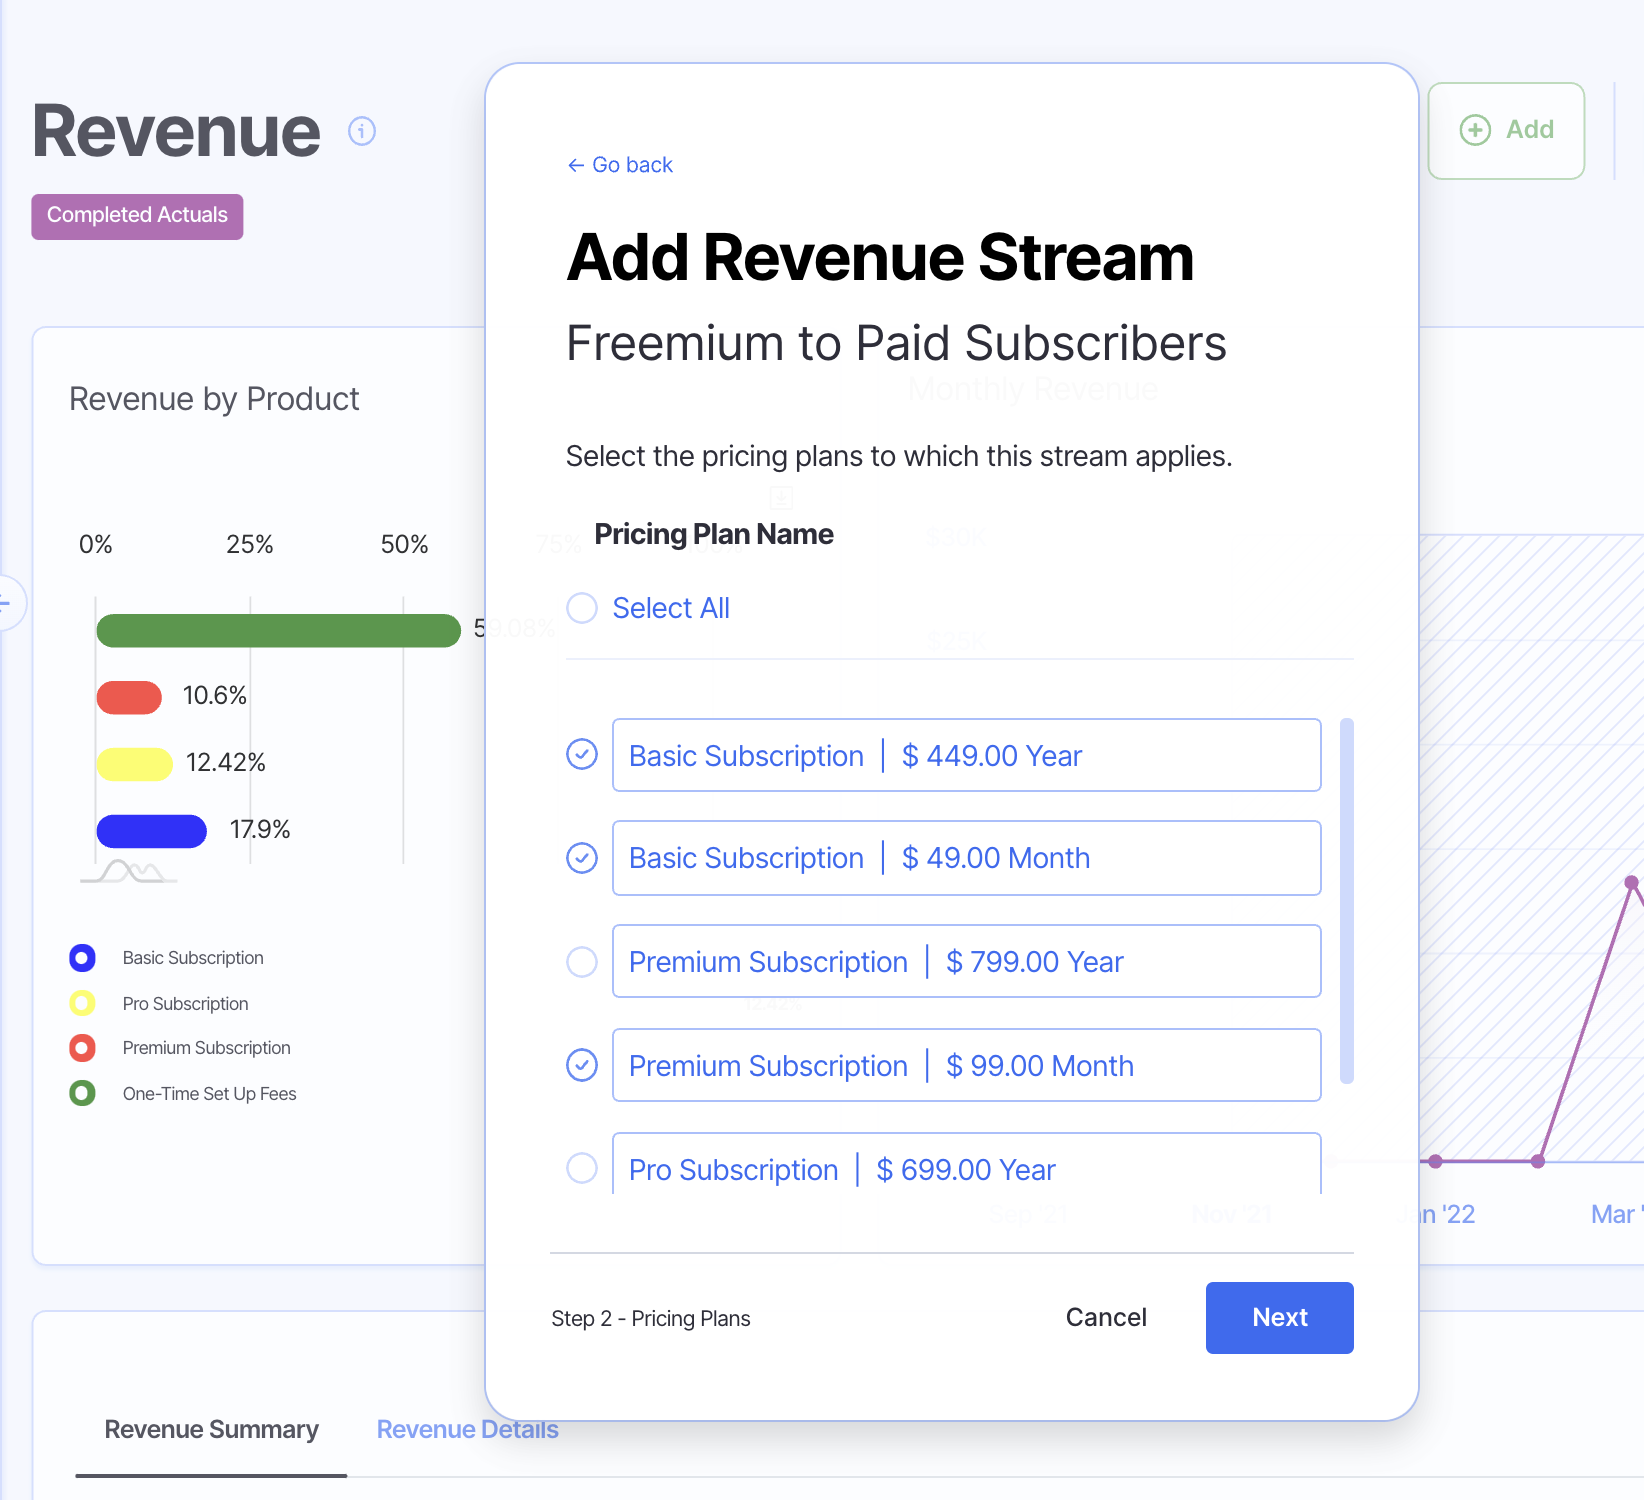Viewport: 1644px width, 1500px height.
Task: Click the Basic Subscription legend circle icon
Action: point(82,958)
